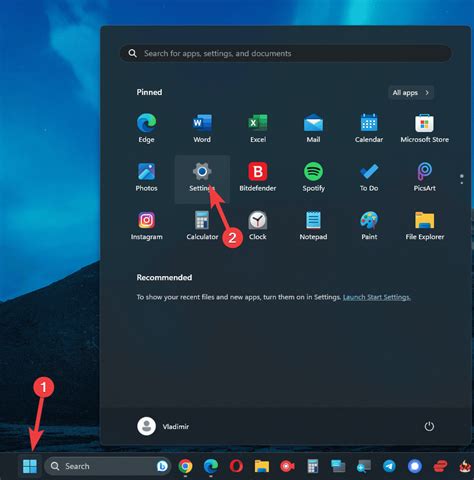The height and width of the screenshot is (480, 474).
Task: Expand the All apps list
Action: (411, 92)
